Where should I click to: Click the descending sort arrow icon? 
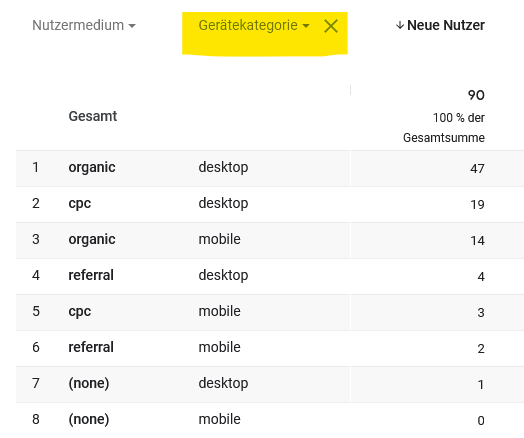(400, 25)
